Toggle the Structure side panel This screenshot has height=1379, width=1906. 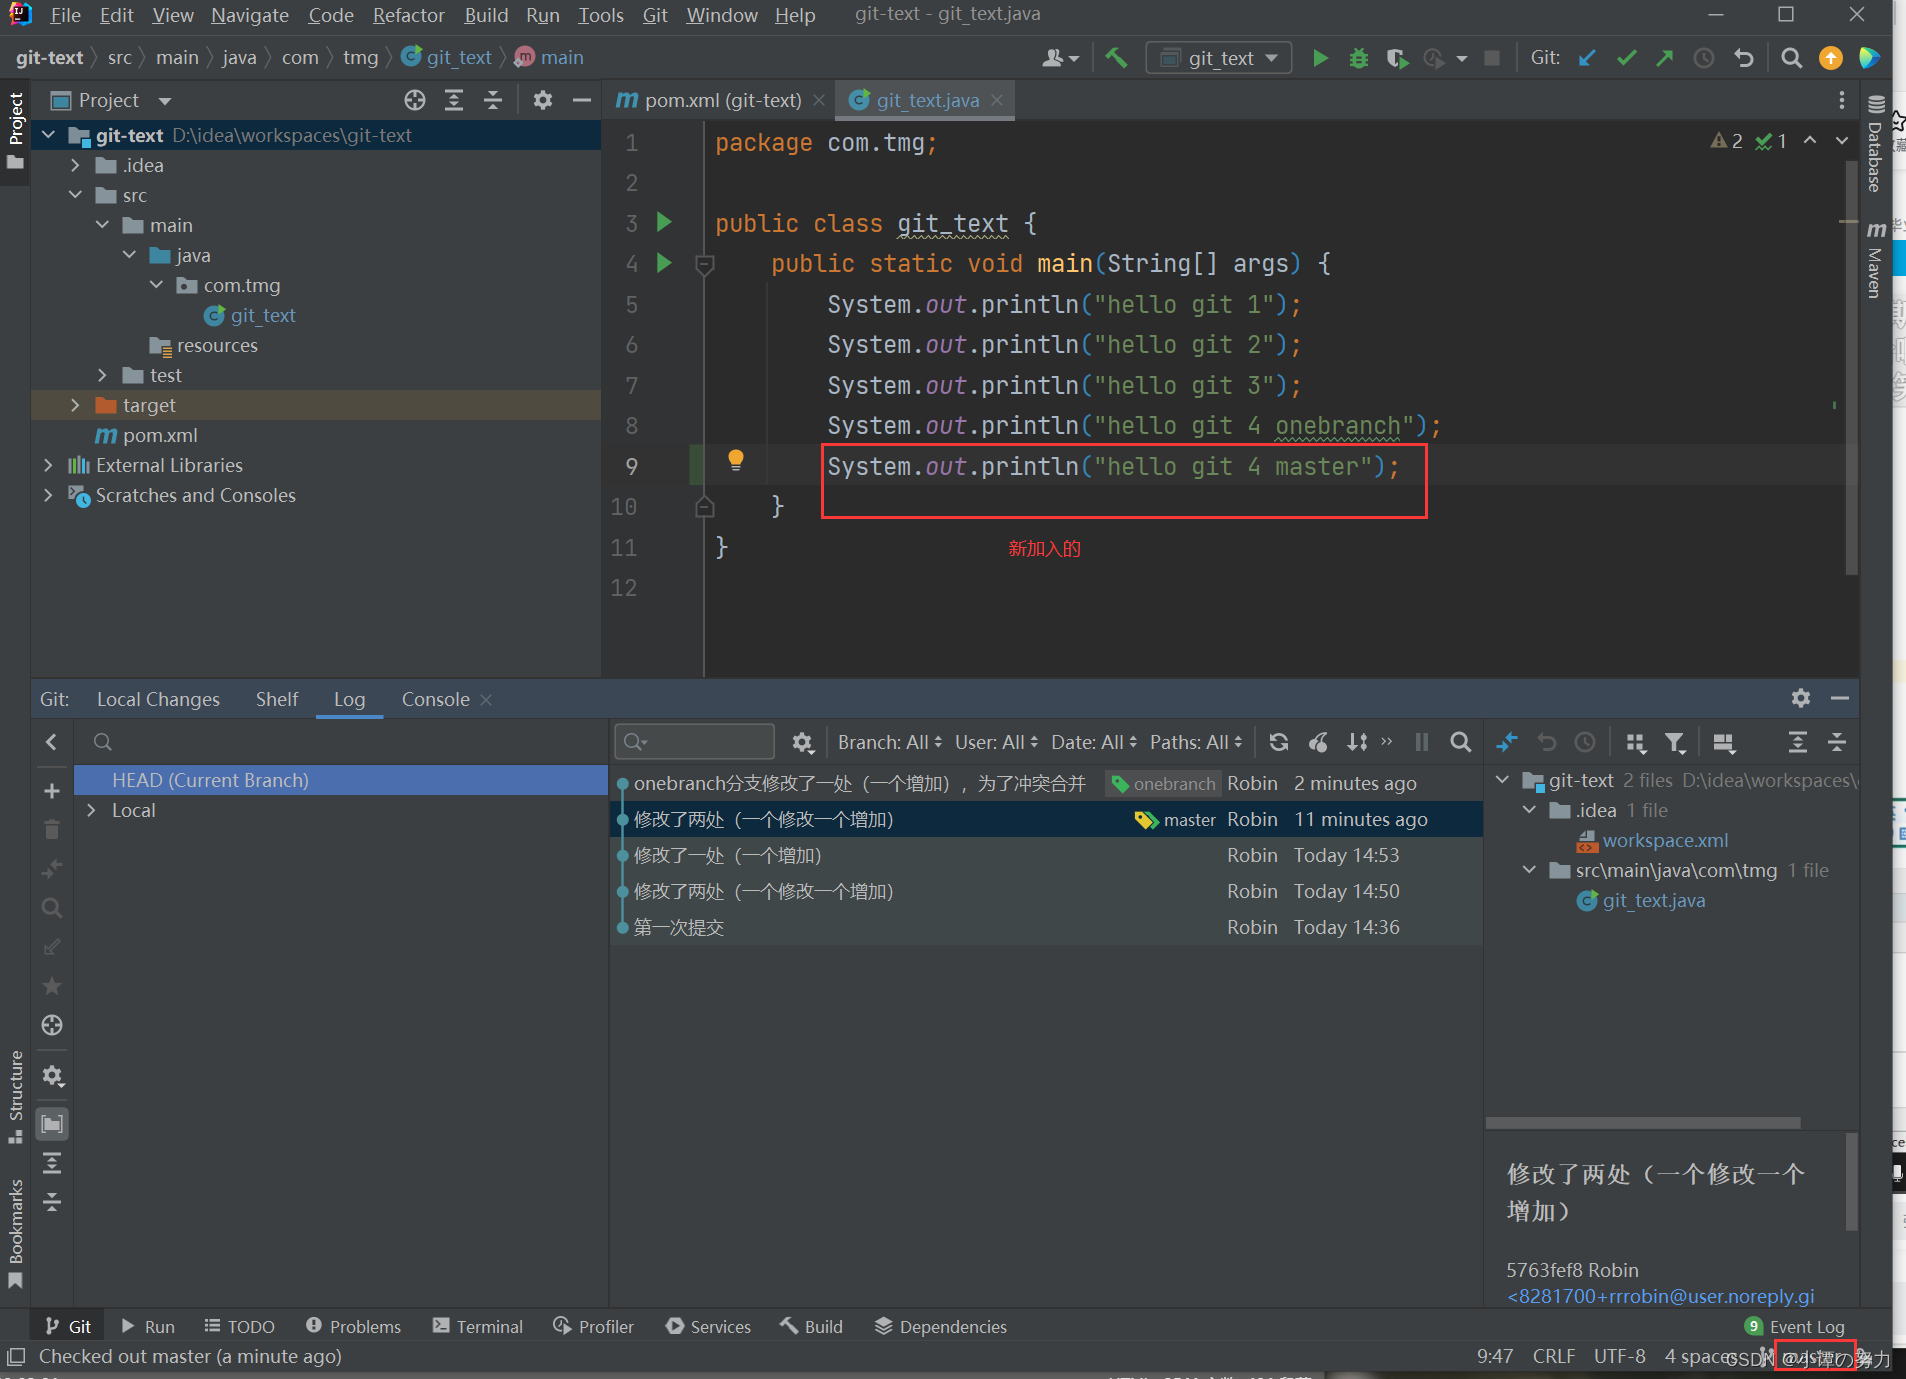coord(16,1095)
